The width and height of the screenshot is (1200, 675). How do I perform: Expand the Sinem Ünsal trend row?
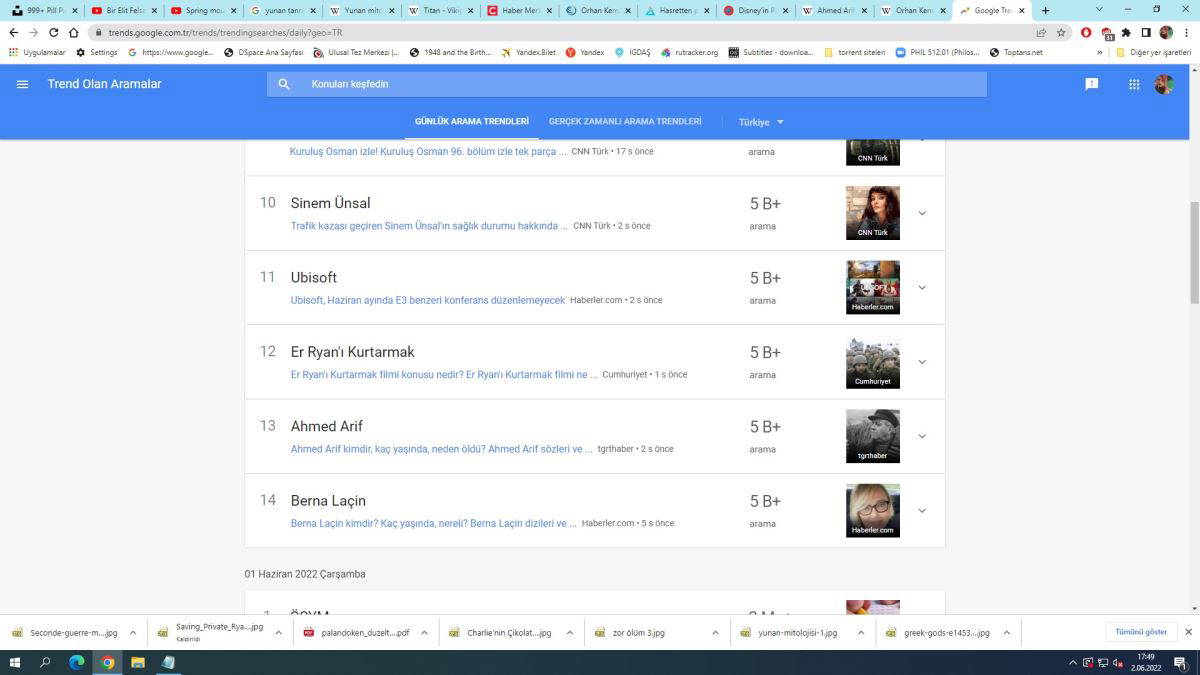click(922, 213)
